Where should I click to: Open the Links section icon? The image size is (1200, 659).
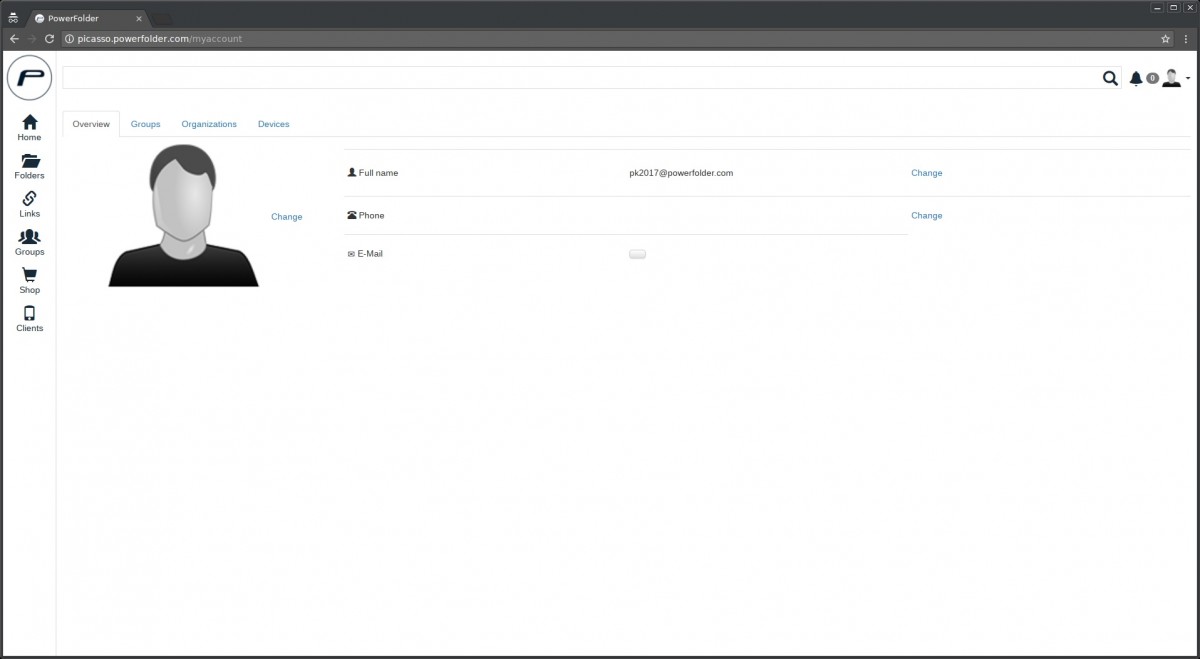[x=29, y=198]
